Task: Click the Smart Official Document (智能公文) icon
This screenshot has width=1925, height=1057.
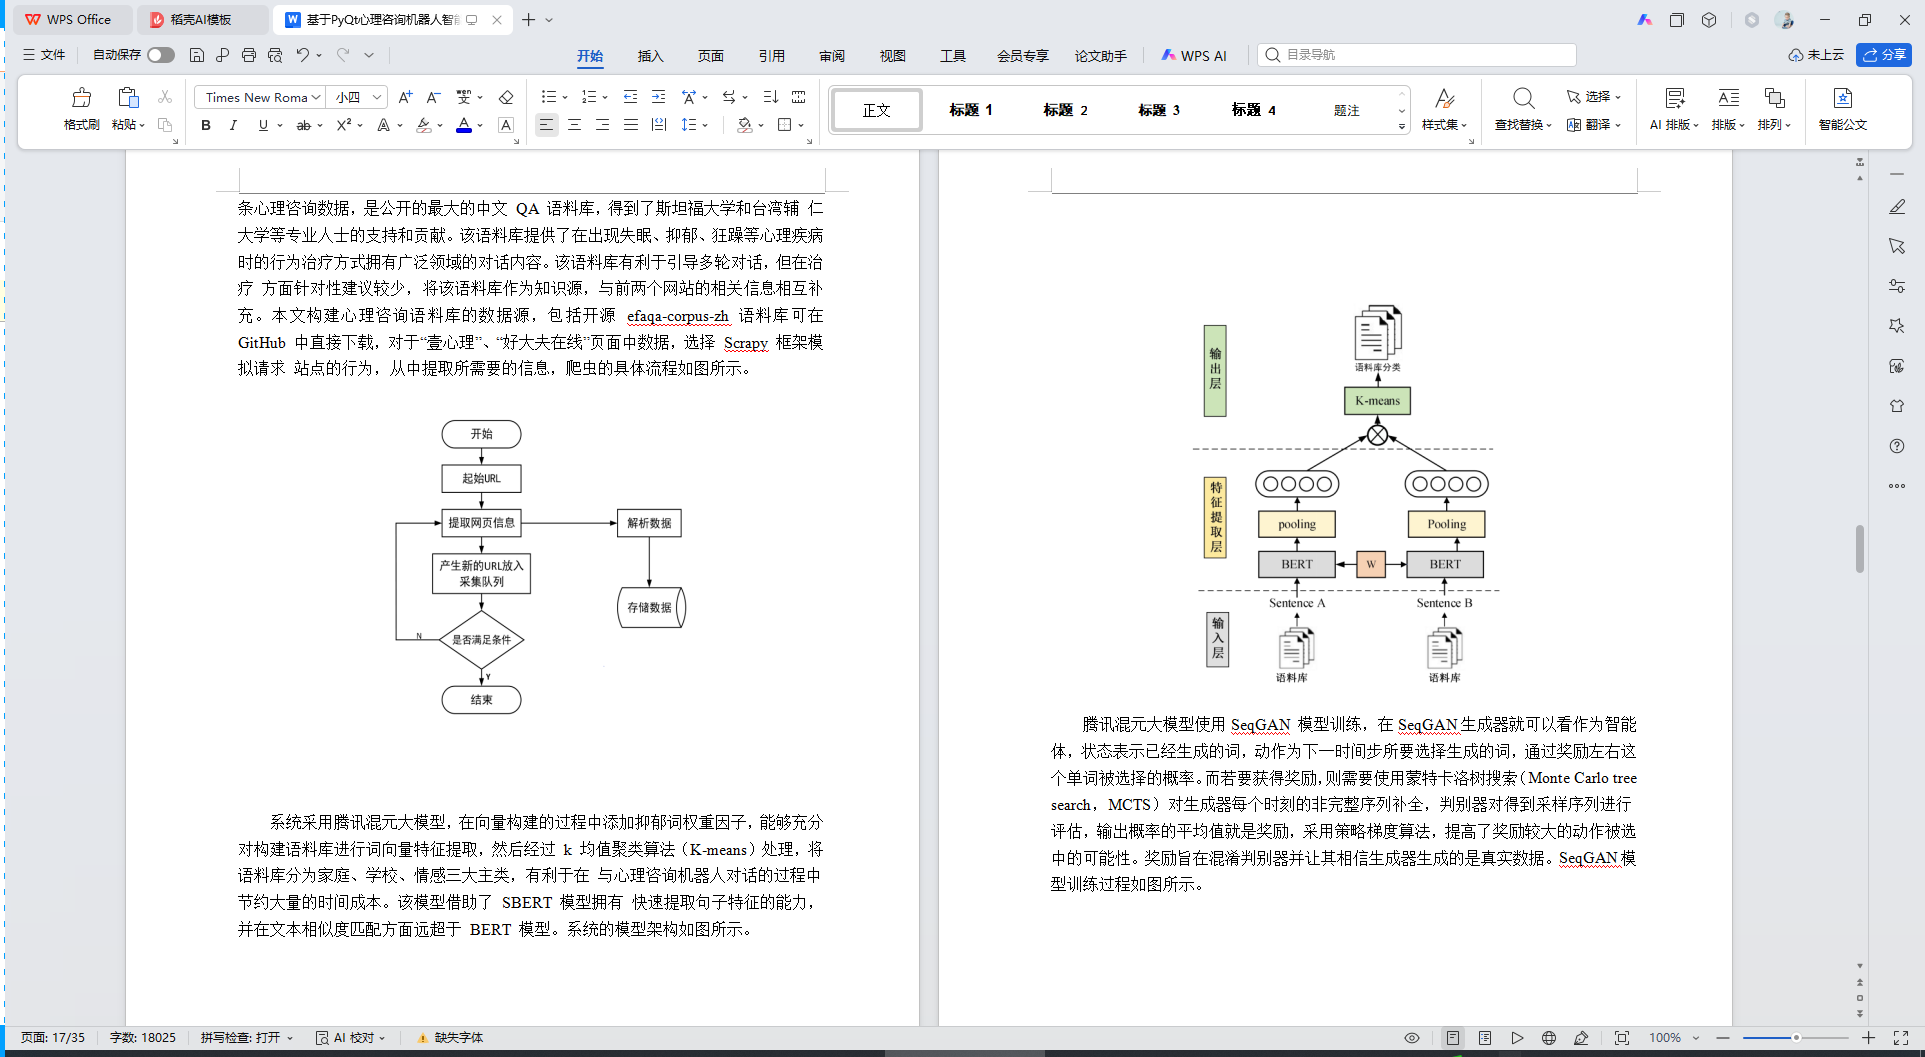Action: (1843, 109)
